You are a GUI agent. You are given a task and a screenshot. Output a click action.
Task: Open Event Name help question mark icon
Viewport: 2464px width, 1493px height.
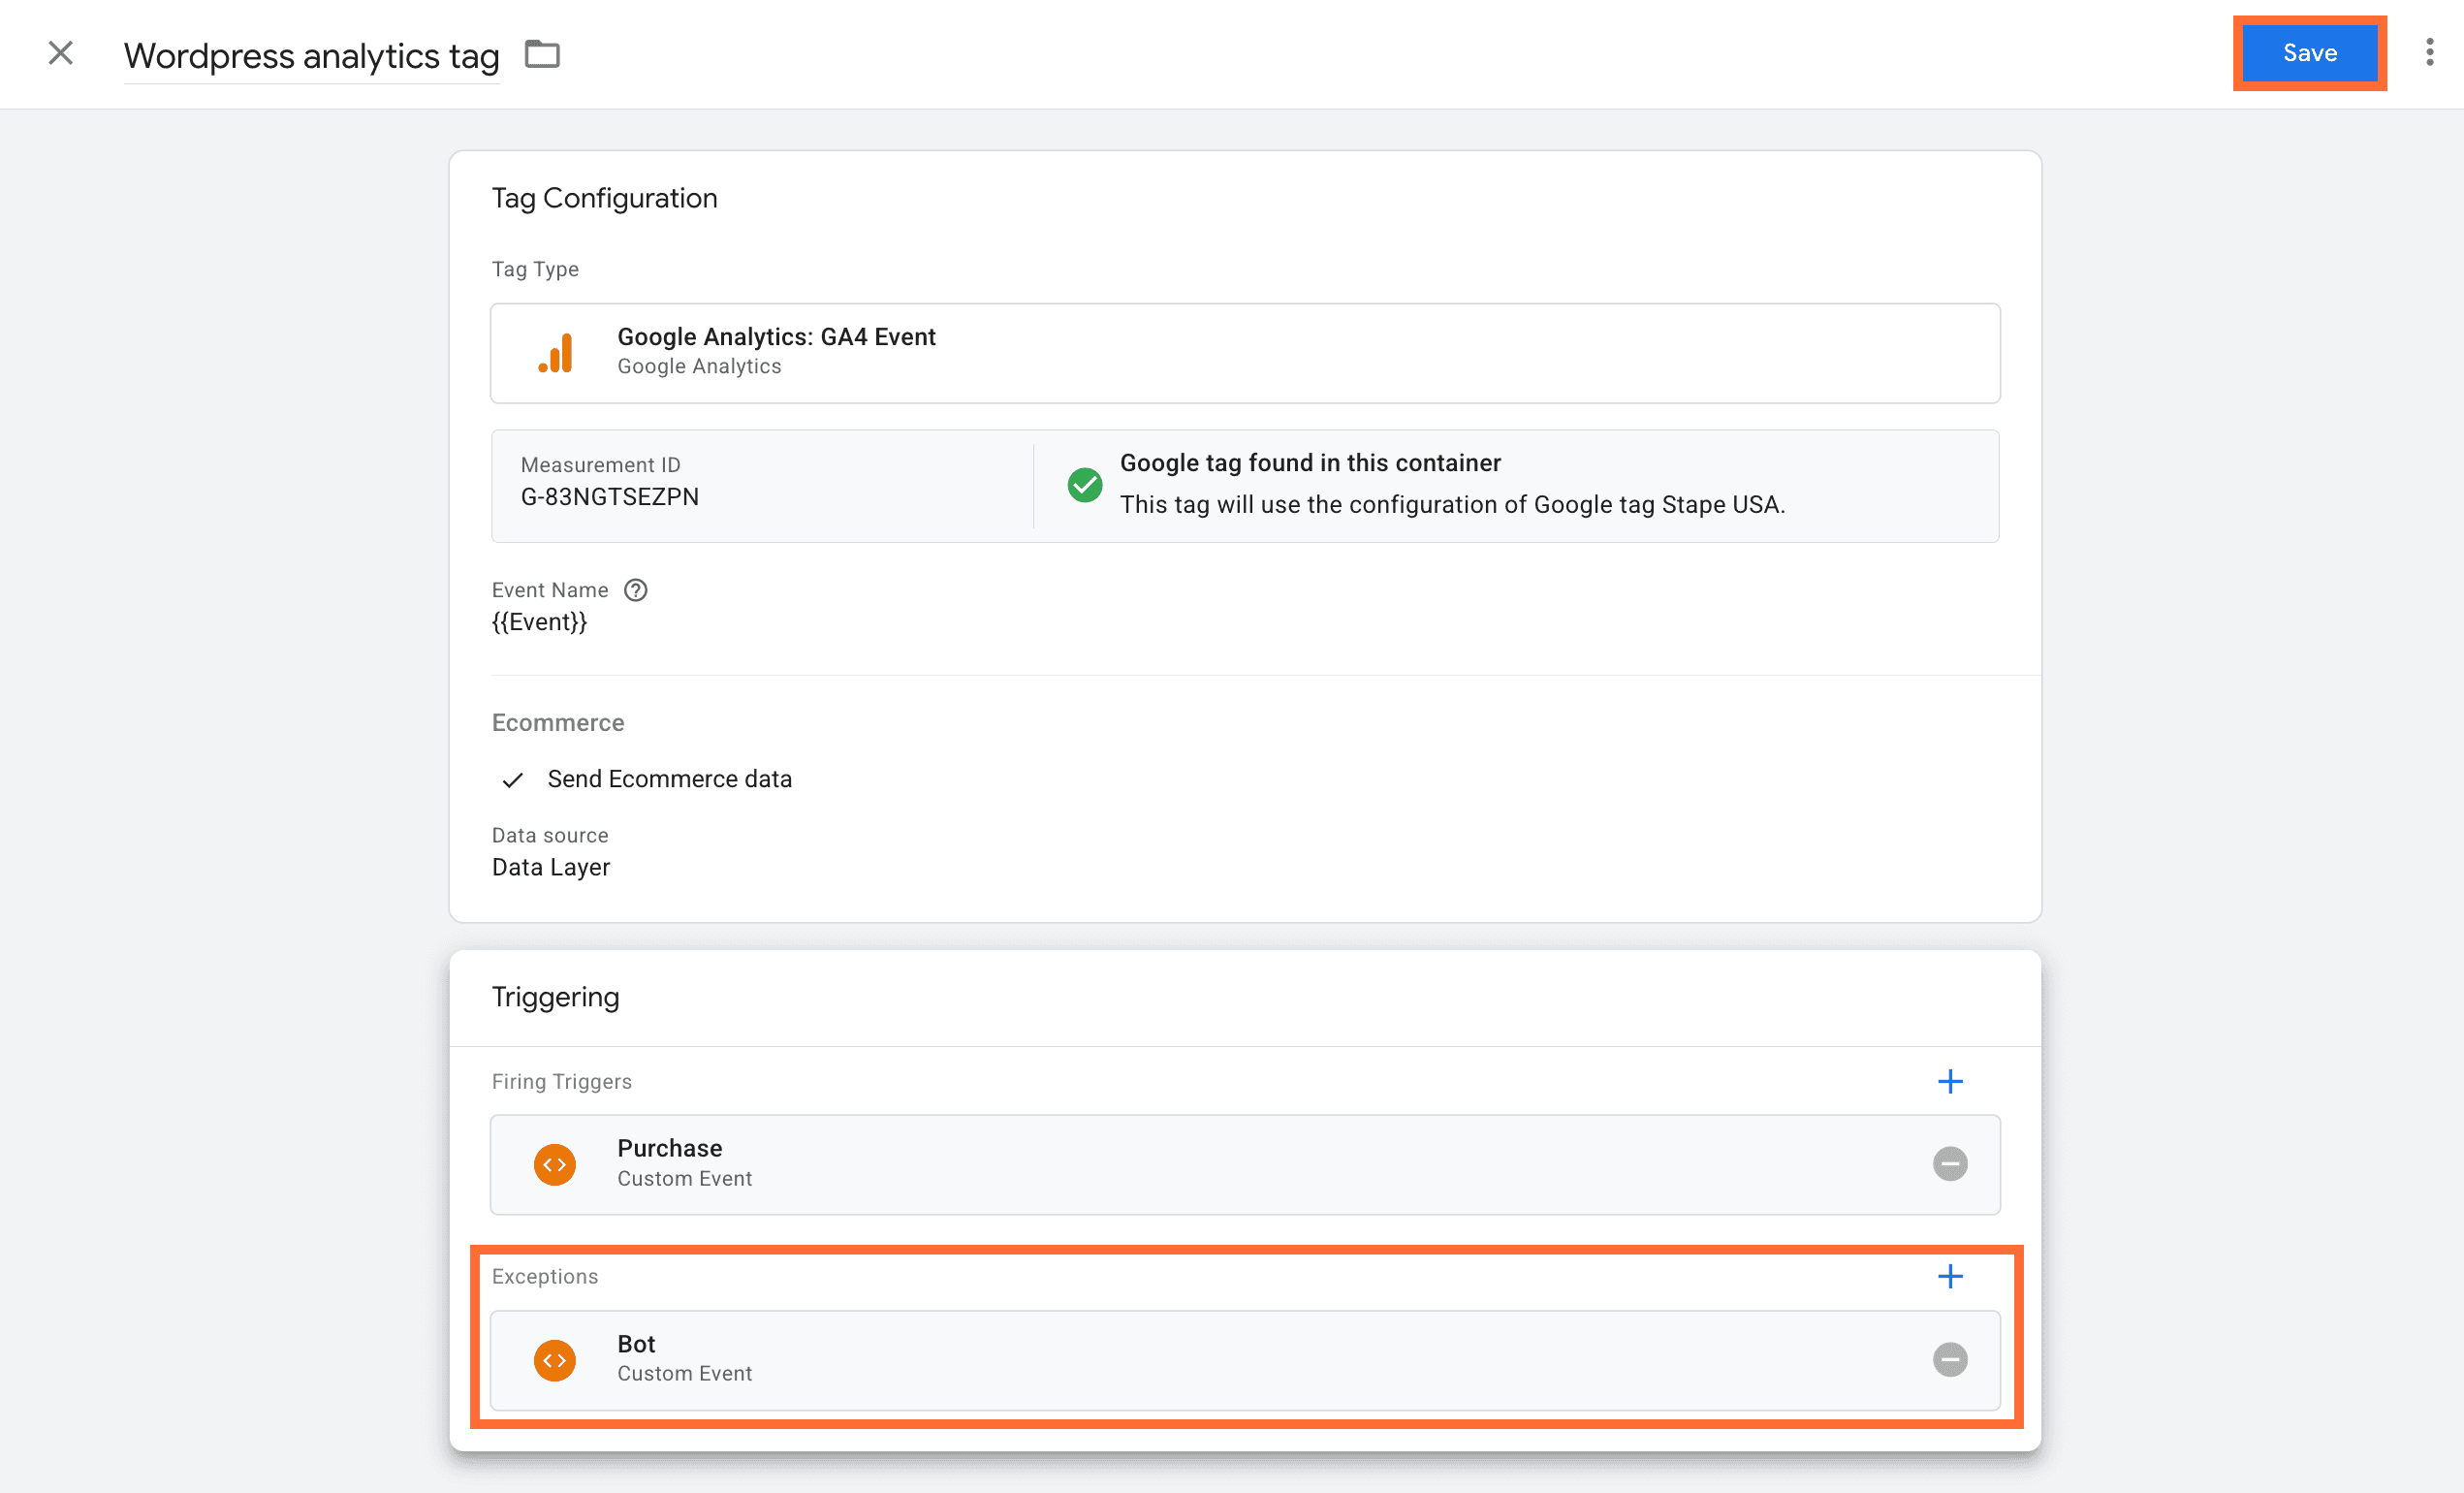pyautogui.click(x=635, y=590)
